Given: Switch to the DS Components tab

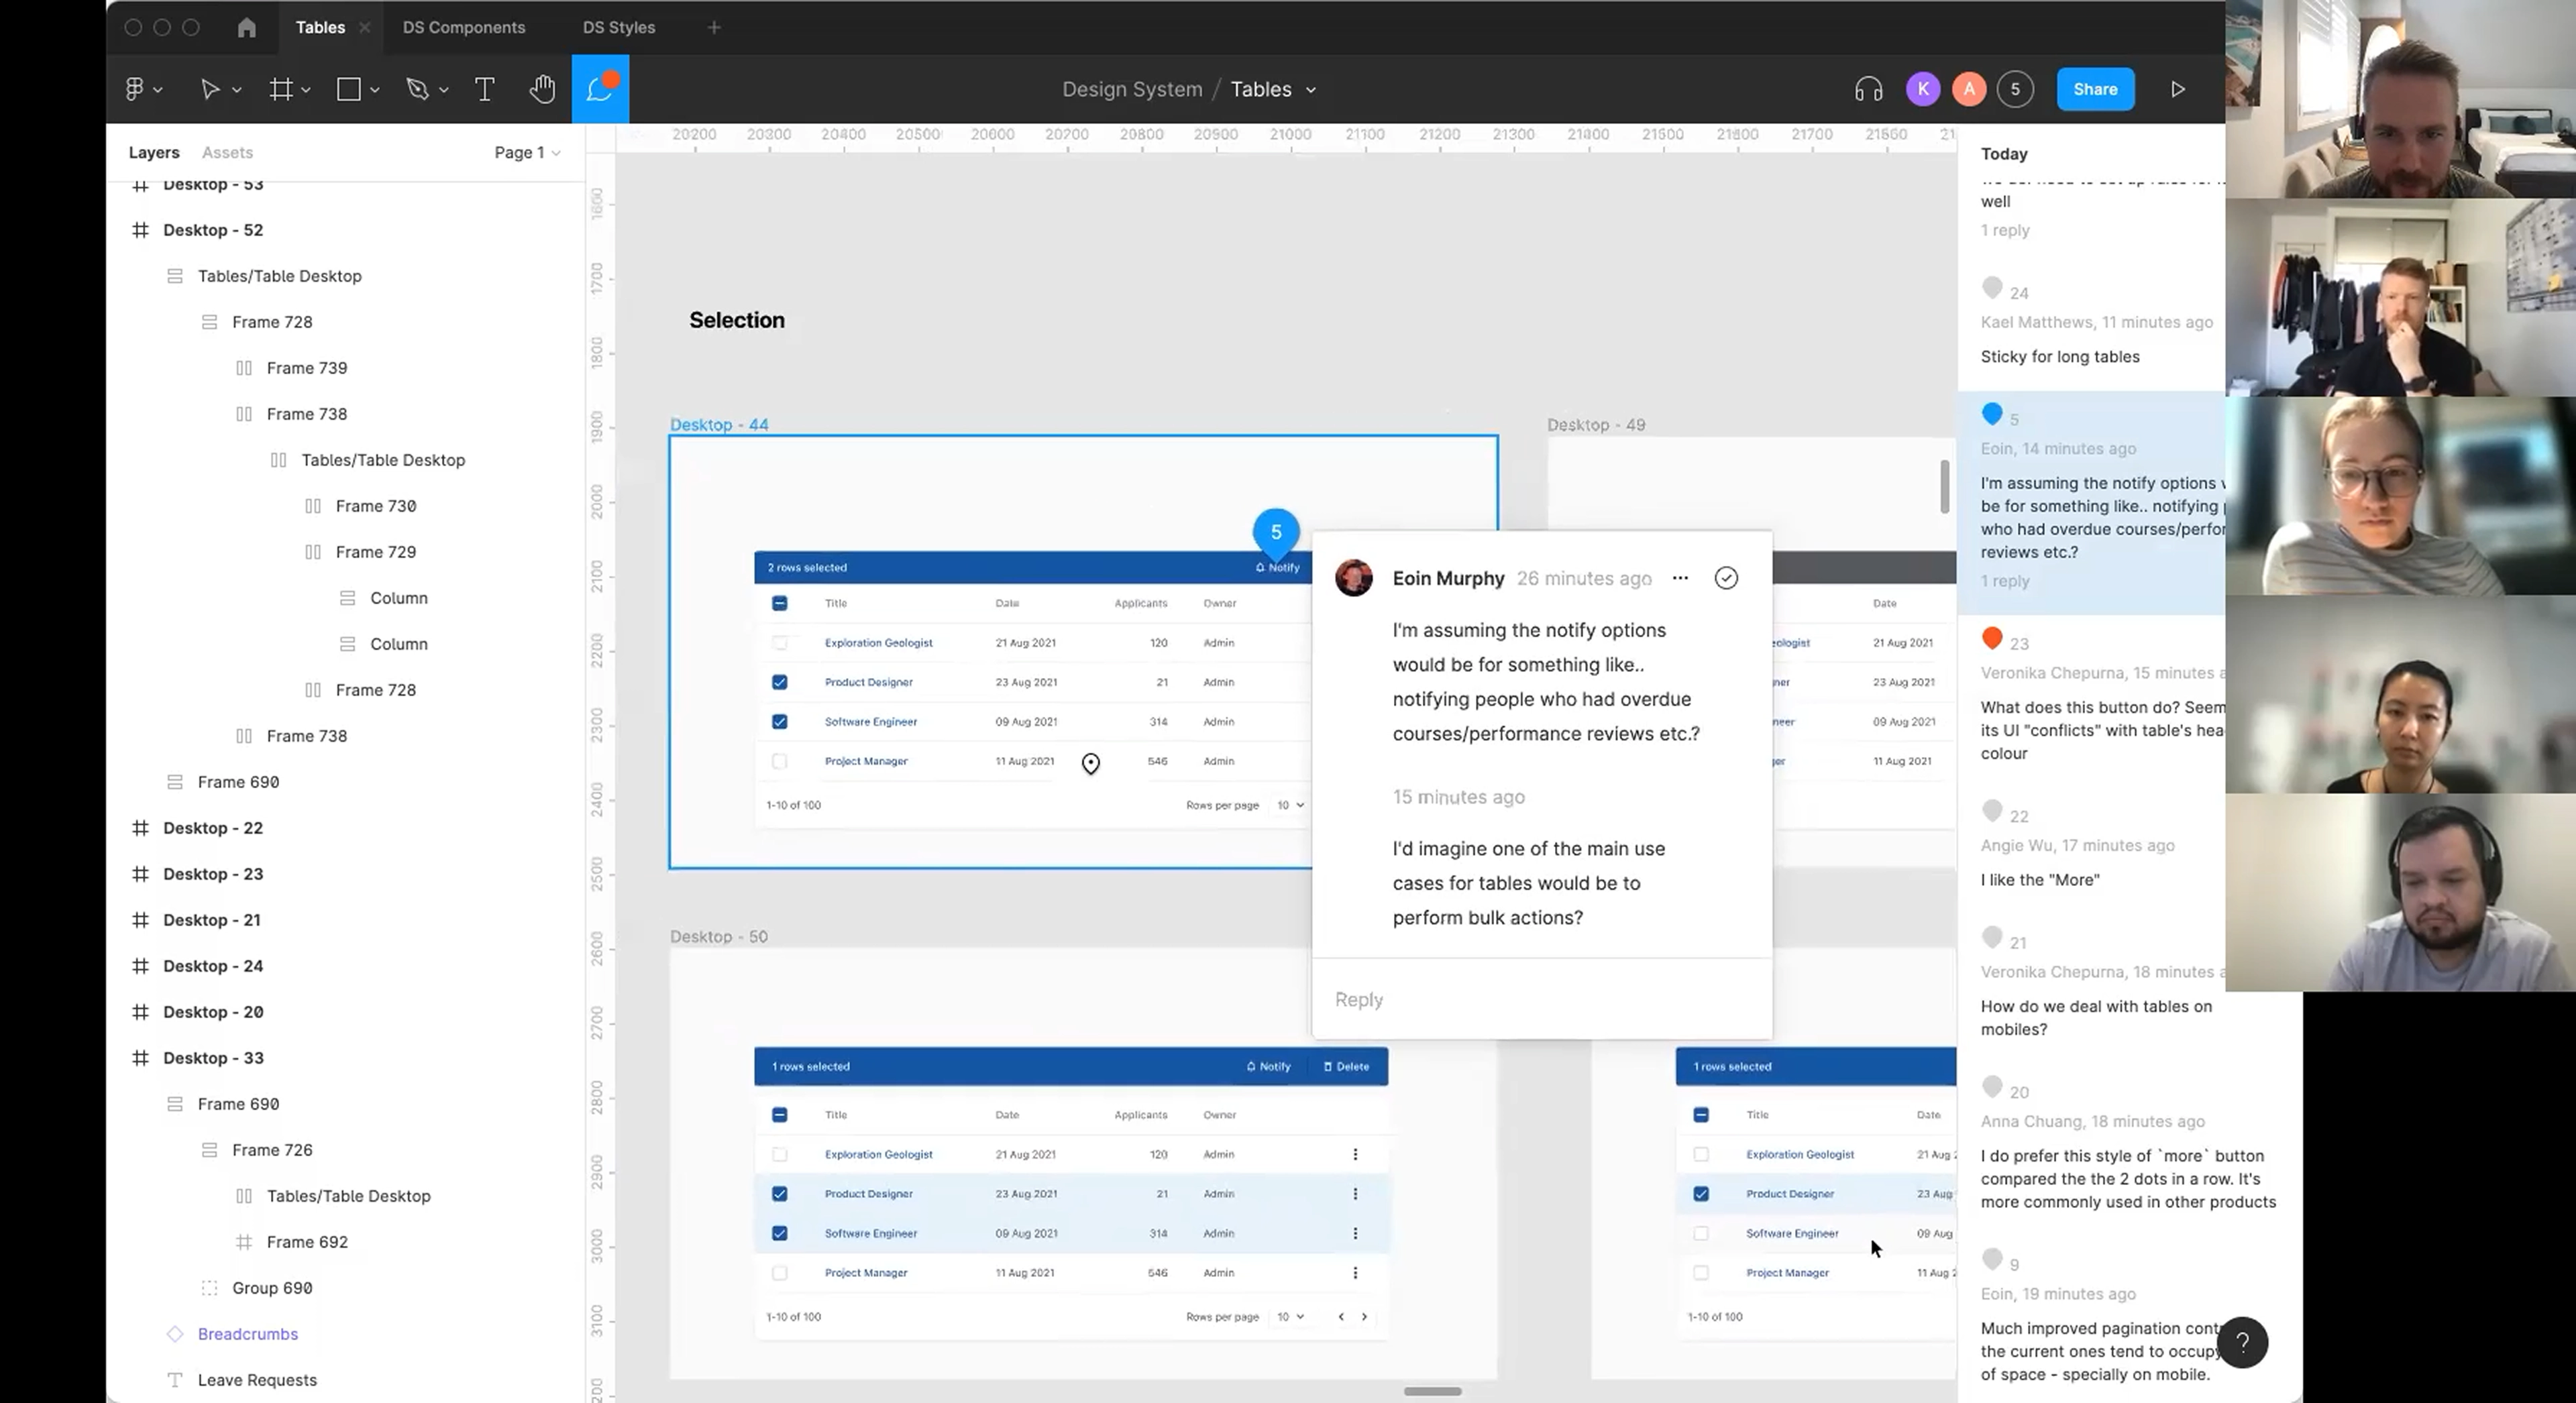Looking at the screenshot, I should [x=464, y=27].
